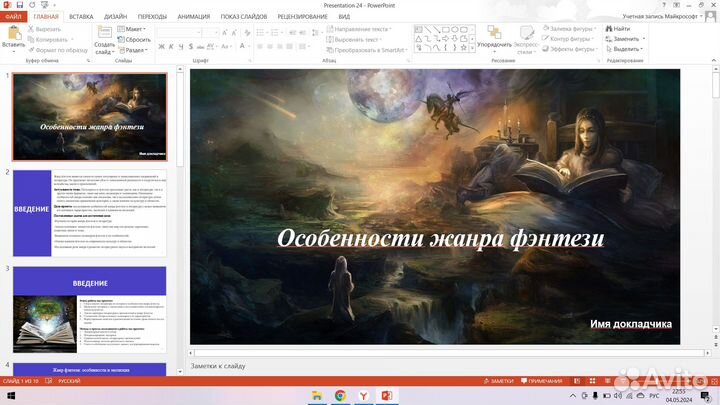Select the oval shape in shapes gallery

(455, 29)
